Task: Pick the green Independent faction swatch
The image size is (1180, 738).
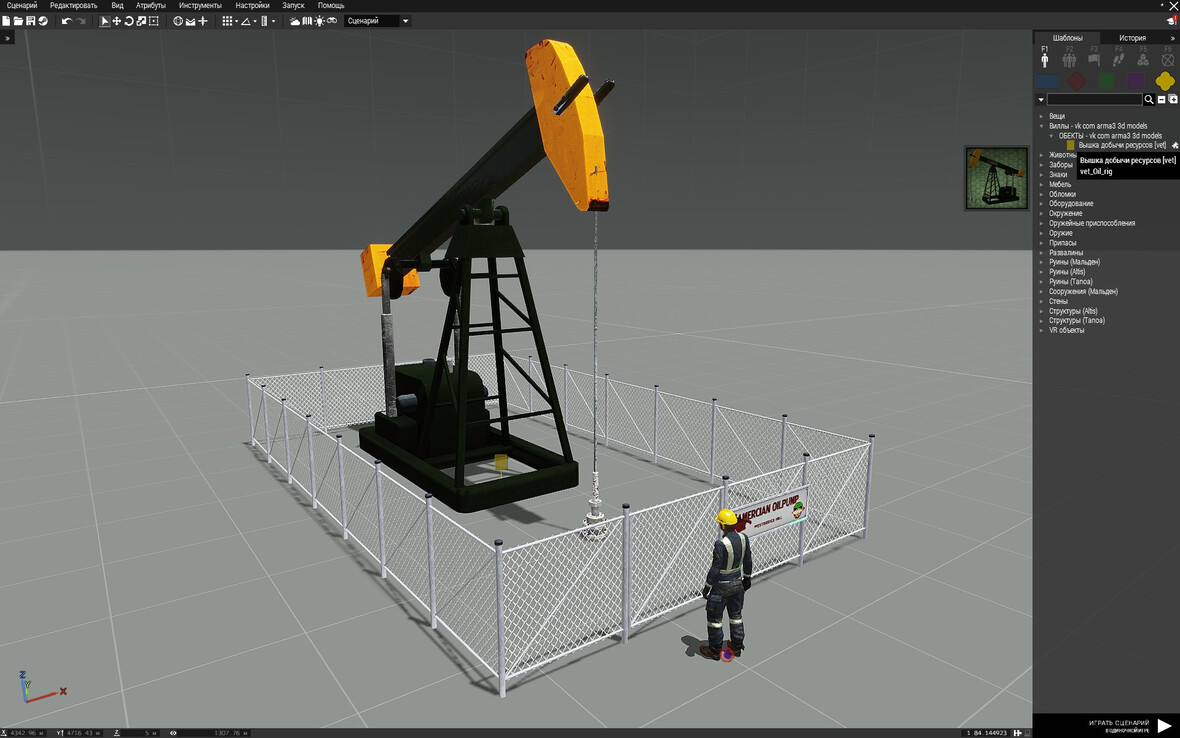Action: pyautogui.click(x=1106, y=81)
